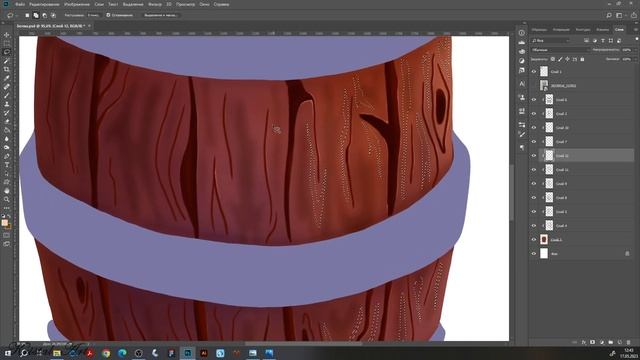Select the Hand tool
The height and width of the screenshot is (360, 640).
point(7,191)
